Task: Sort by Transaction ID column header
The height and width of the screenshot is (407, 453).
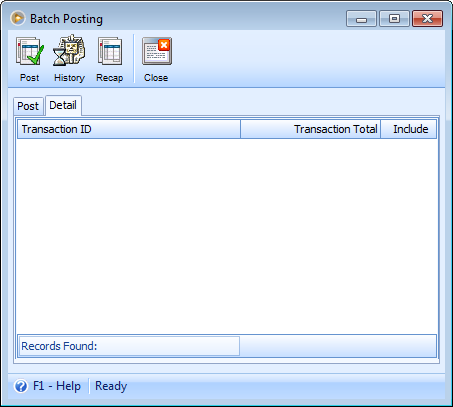Action: point(129,129)
